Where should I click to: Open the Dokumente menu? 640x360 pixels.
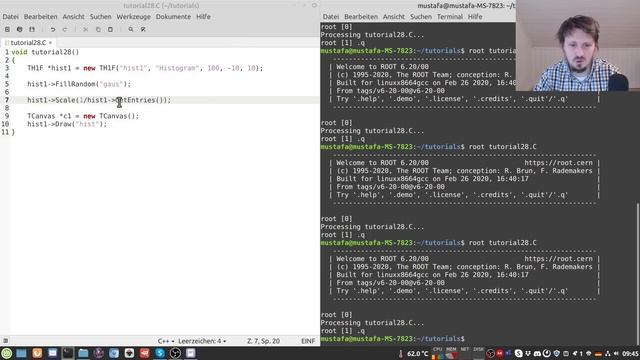click(173, 17)
